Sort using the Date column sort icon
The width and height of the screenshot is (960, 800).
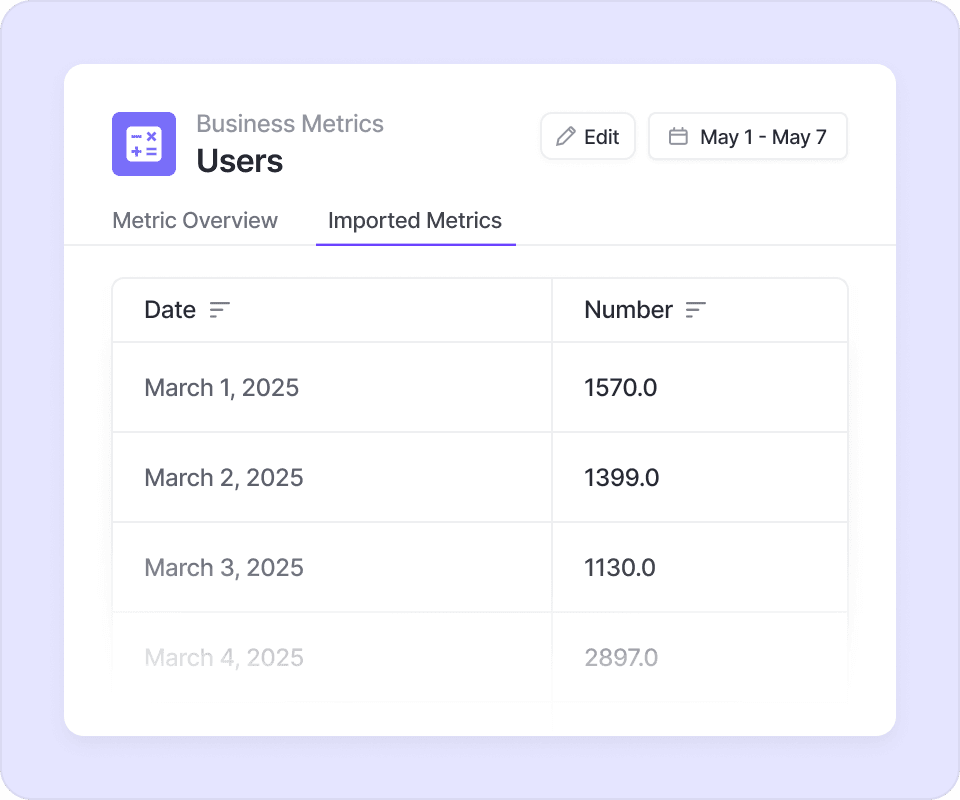[x=220, y=310]
